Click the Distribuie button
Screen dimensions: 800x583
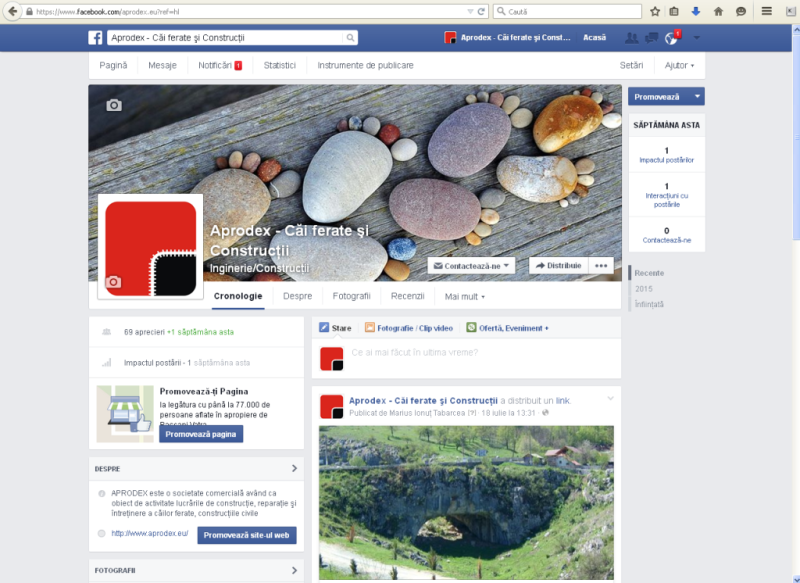pyautogui.click(x=558, y=266)
